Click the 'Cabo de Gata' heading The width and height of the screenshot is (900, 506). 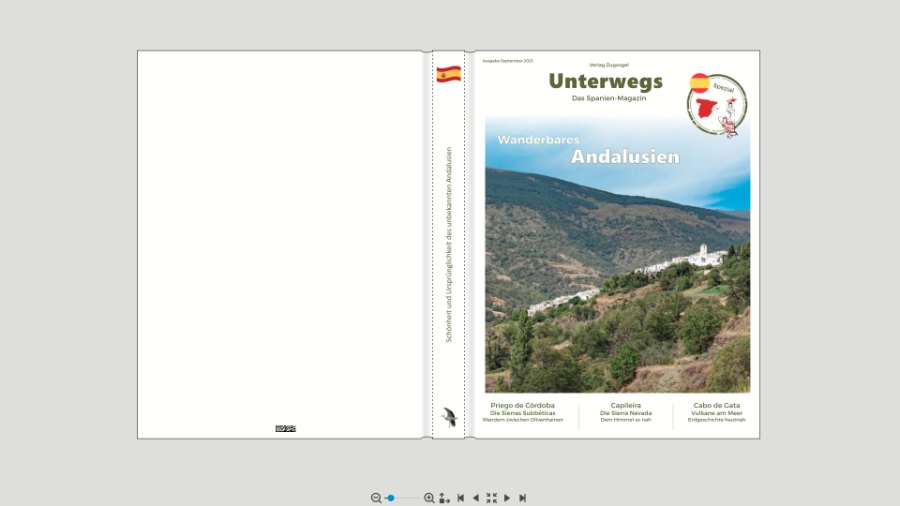pos(716,405)
